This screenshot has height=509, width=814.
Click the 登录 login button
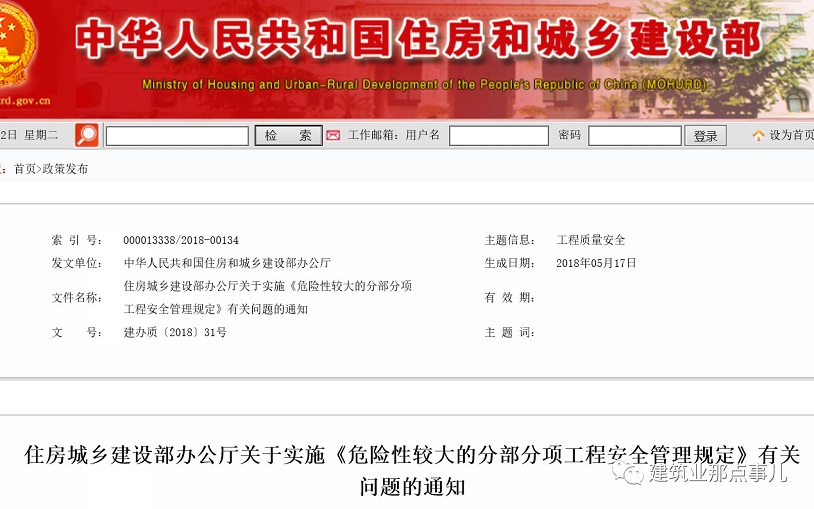(705, 136)
